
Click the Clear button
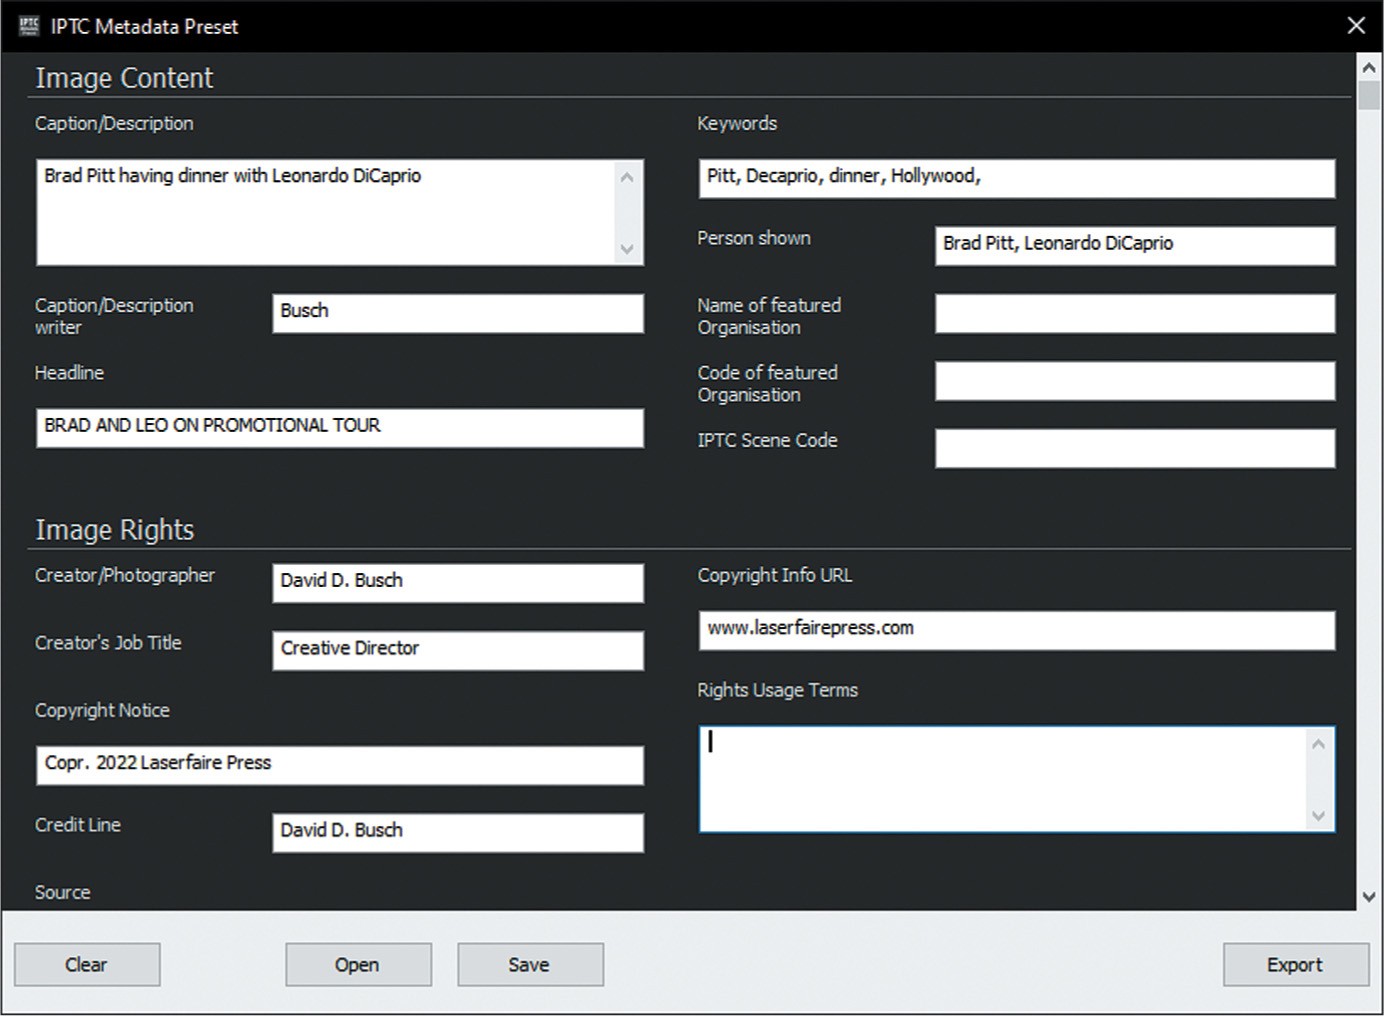coord(87,965)
